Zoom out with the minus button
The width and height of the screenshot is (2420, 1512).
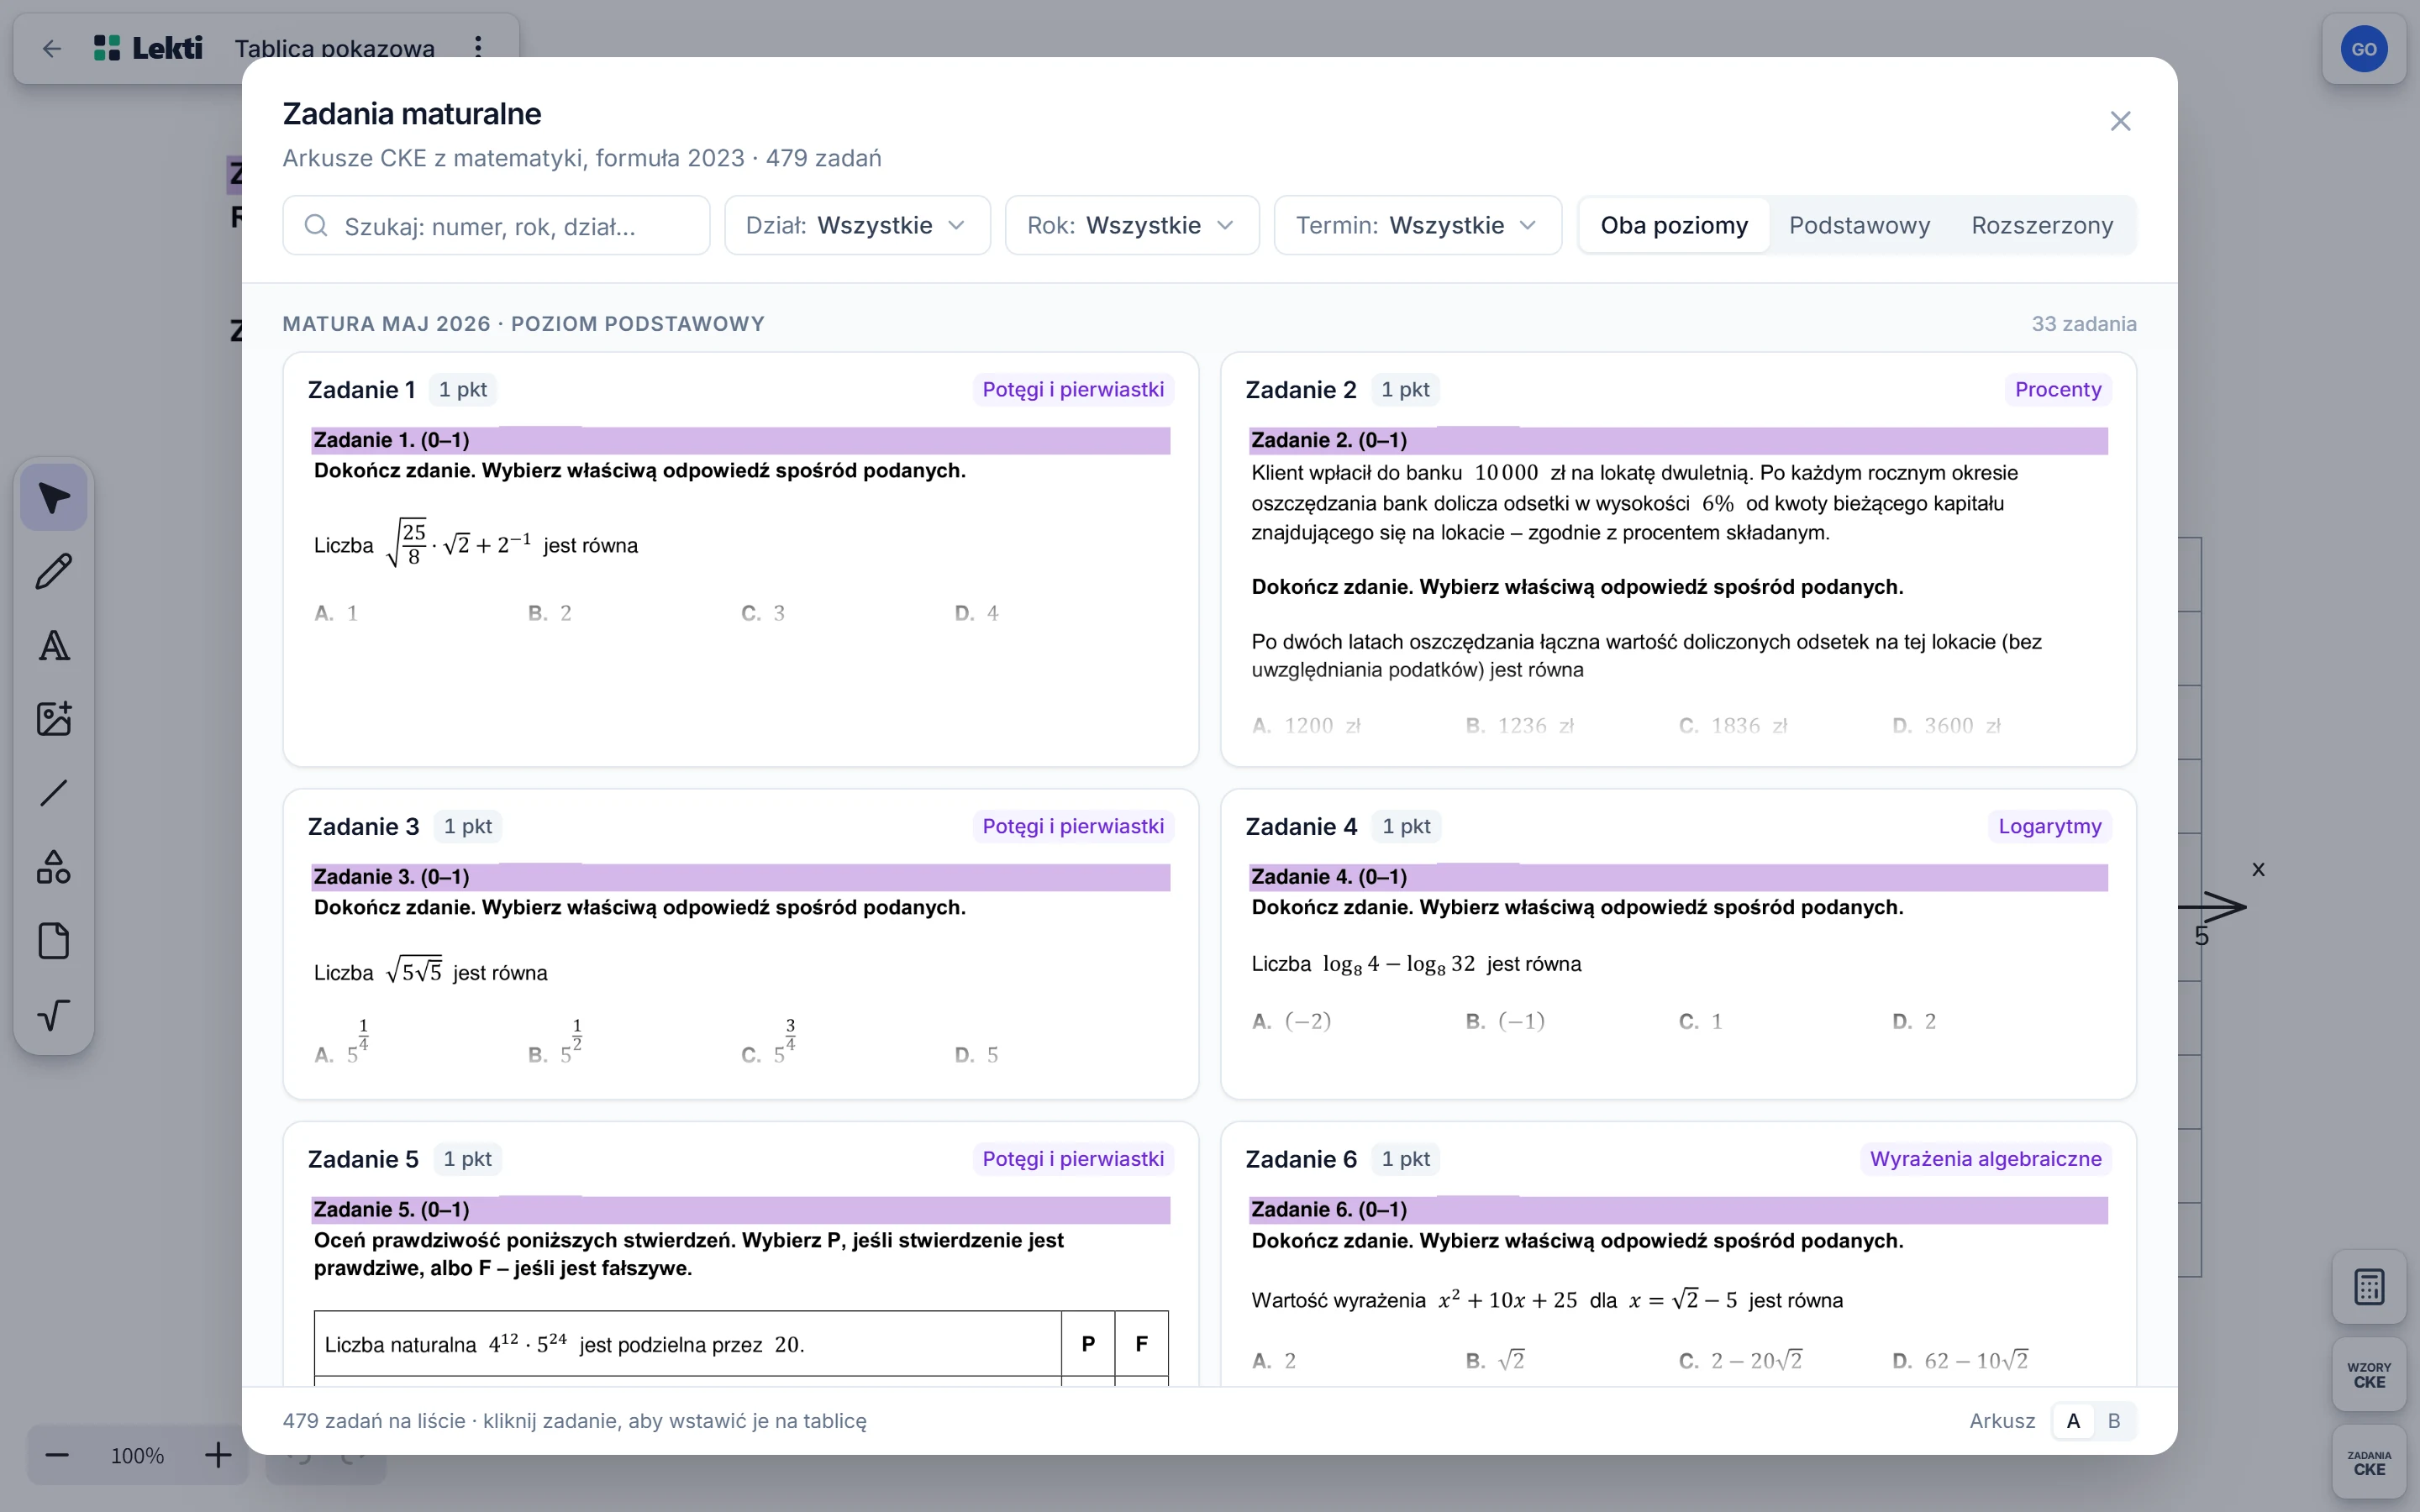click(x=57, y=1455)
